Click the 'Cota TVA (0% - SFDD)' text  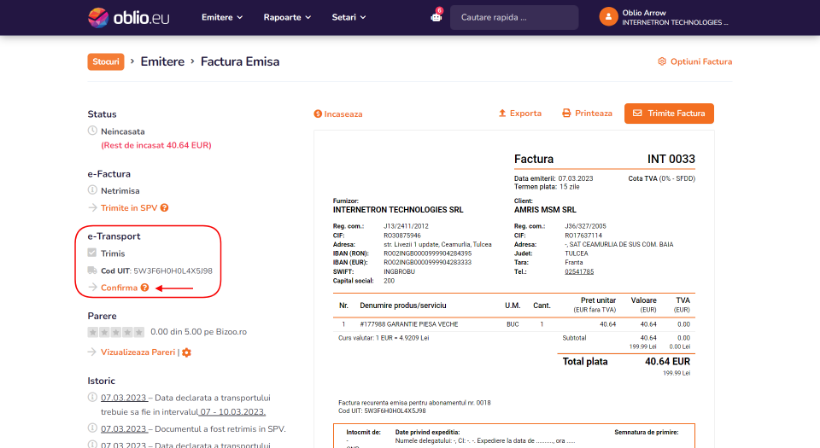(662, 178)
